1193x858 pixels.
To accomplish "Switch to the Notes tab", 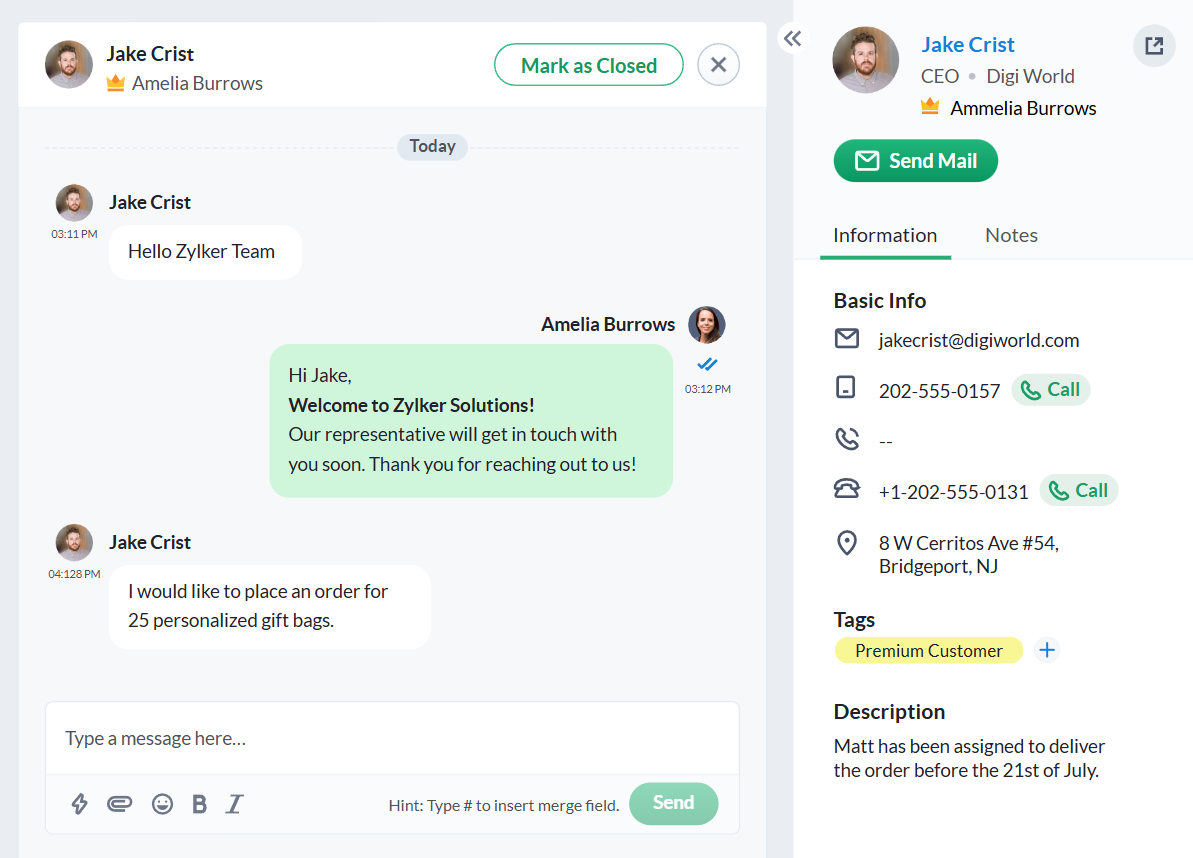I will click(x=1011, y=235).
